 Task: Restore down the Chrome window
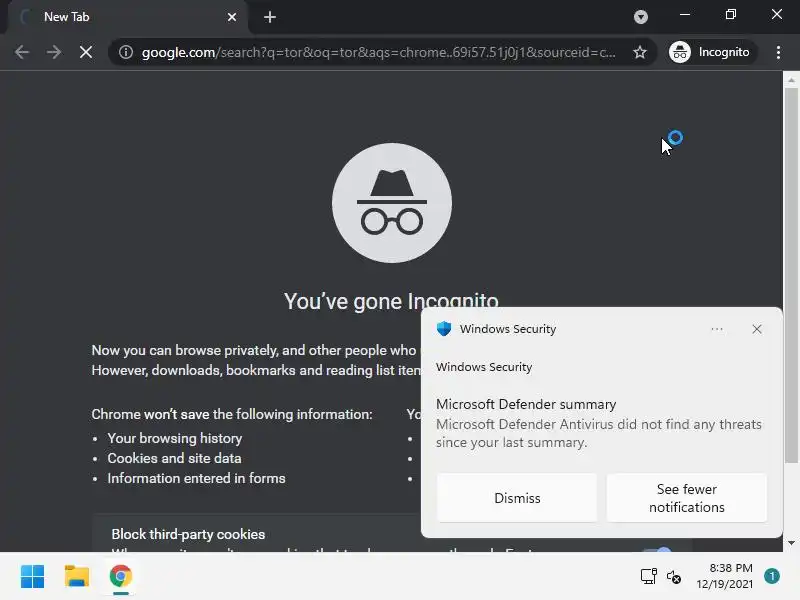[x=731, y=15]
